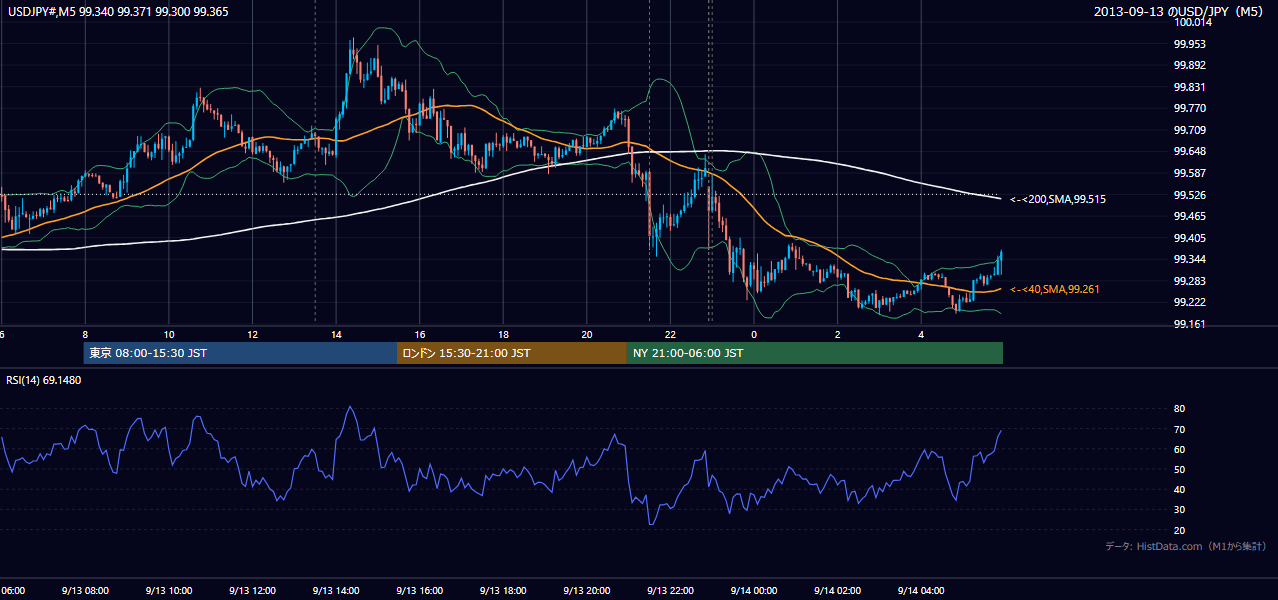Click the 99.222 price axis label
The image size is (1278, 600).
1190,303
